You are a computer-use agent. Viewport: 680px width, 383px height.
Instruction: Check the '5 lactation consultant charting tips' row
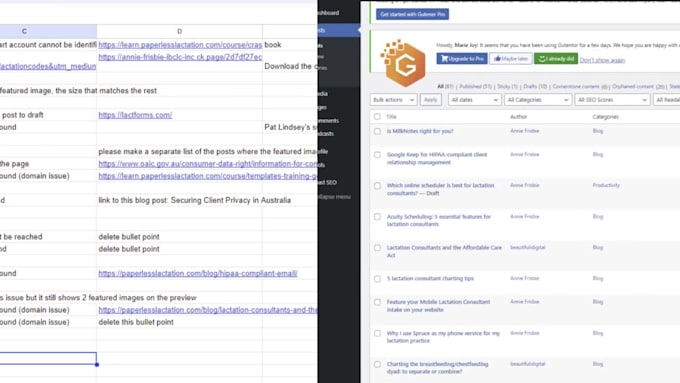coord(377,278)
